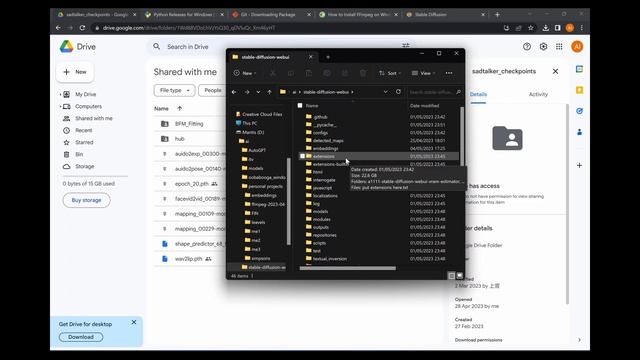640x360 pixels.
Task: Open the Activity tab in details panel
Action: click(538, 94)
